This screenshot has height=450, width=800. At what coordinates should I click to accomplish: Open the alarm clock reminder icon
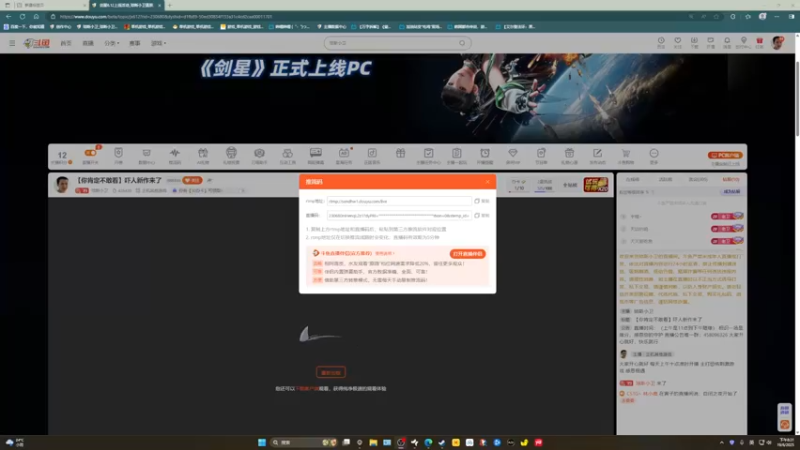click(485, 153)
